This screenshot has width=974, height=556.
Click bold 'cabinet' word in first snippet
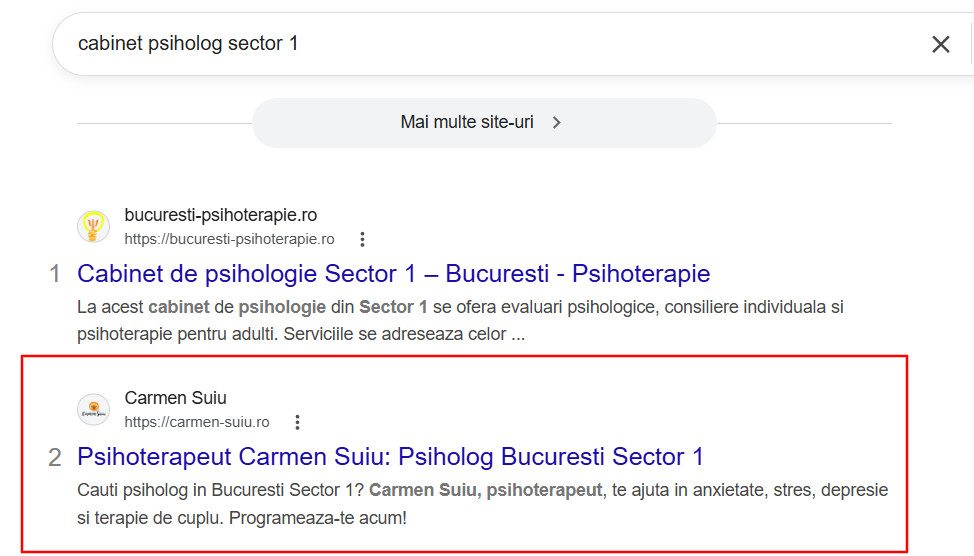(179, 307)
